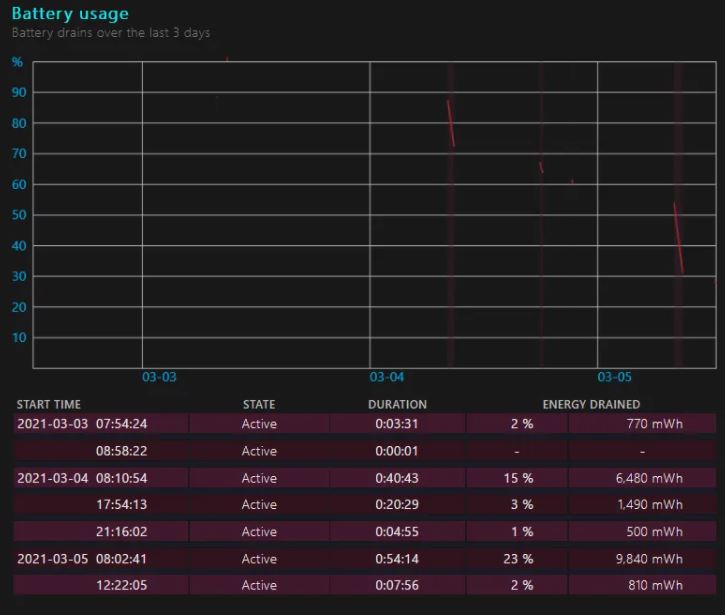Click the % symbol at the axis top
The width and height of the screenshot is (725, 615).
coord(17,62)
